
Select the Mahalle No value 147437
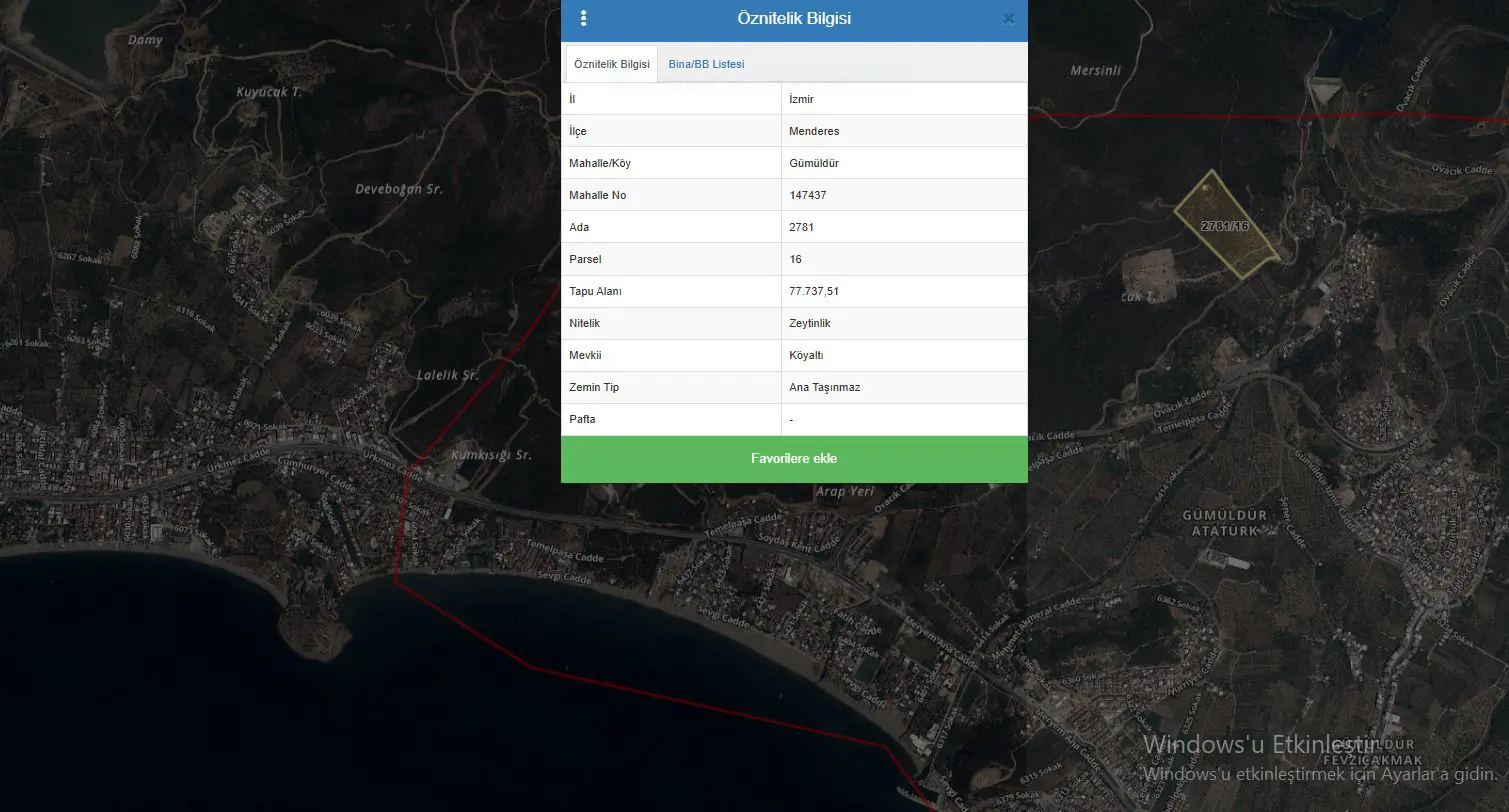point(904,195)
